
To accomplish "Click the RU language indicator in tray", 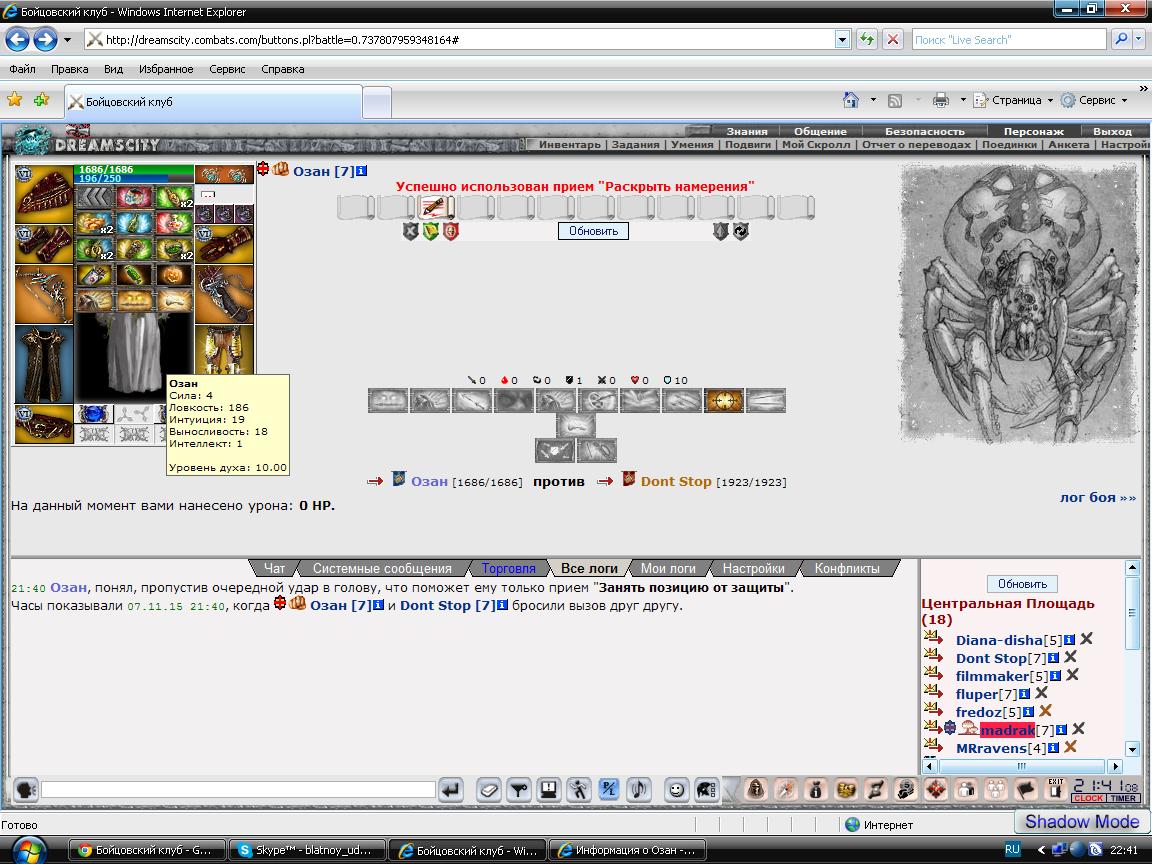I will coord(1012,849).
